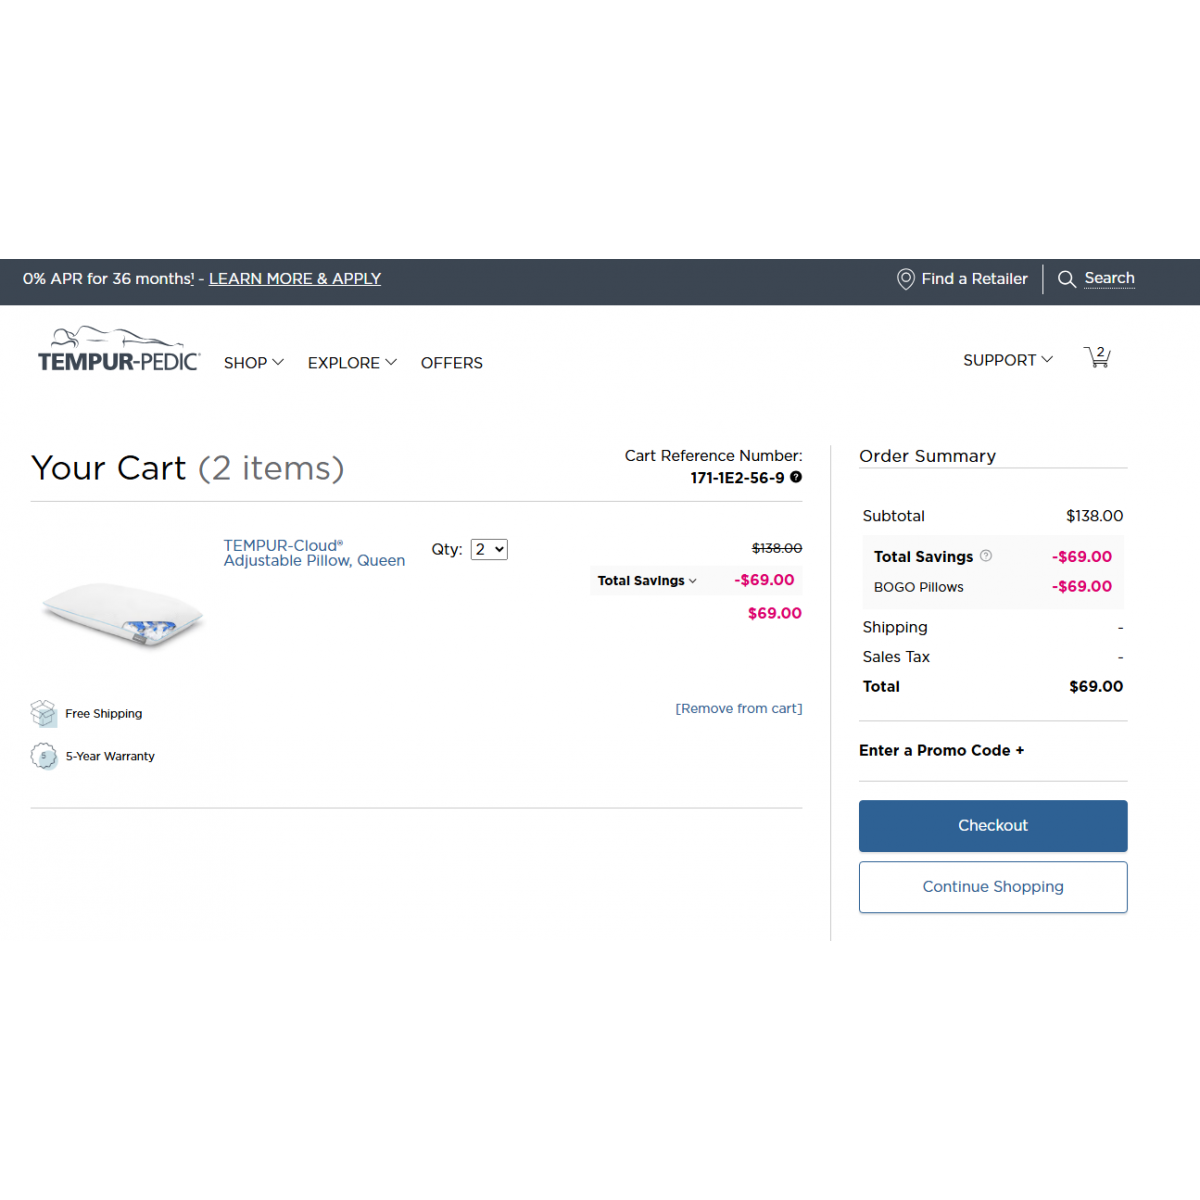Expand the SHOP menu

253,363
